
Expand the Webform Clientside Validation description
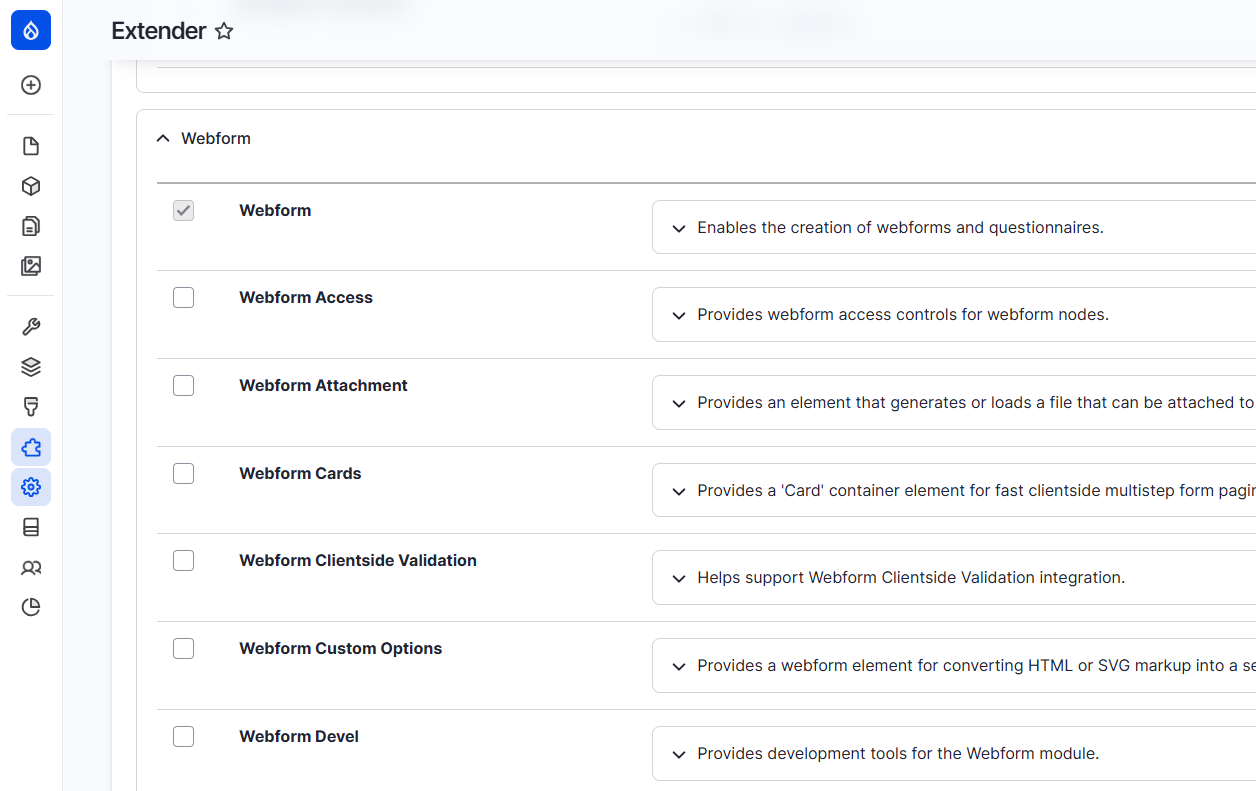point(679,578)
